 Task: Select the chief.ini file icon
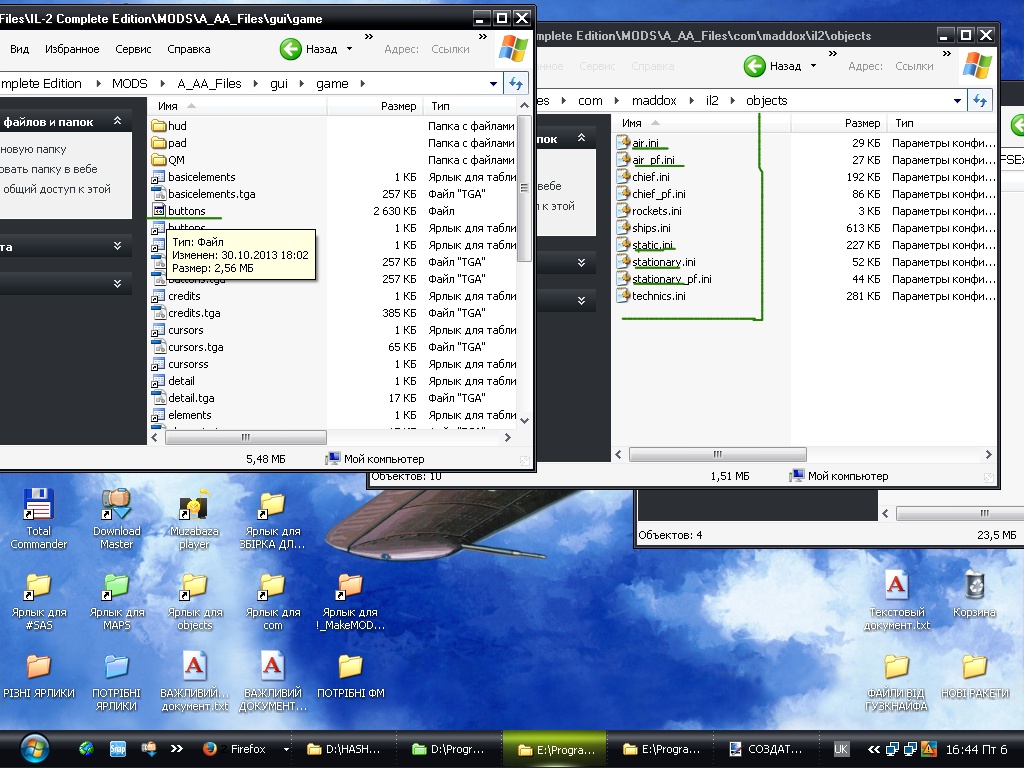point(622,177)
